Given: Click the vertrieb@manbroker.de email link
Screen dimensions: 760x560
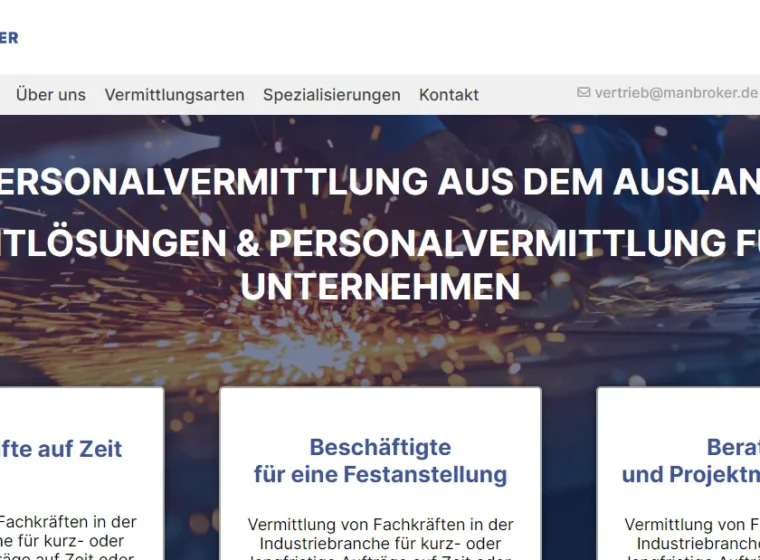Looking at the screenshot, I should point(676,92).
